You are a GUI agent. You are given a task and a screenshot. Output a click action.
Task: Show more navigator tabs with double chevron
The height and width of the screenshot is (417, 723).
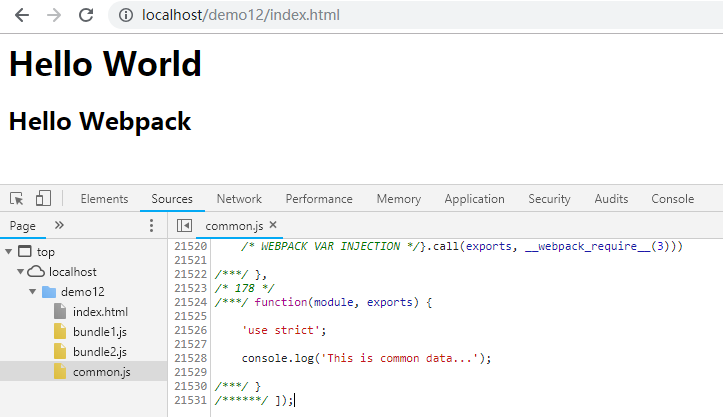pyautogui.click(x=59, y=225)
